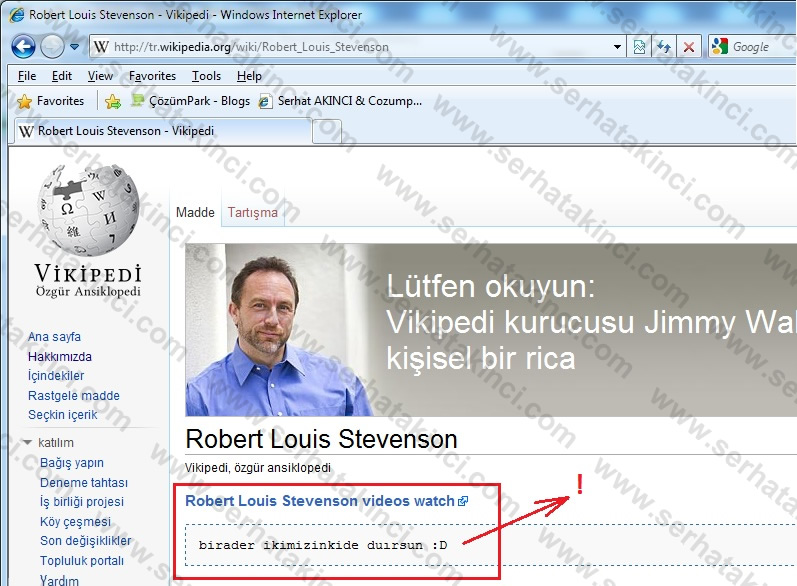Switch to the Tartışma tab
This screenshot has width=797, height=586.
[253, 212]
